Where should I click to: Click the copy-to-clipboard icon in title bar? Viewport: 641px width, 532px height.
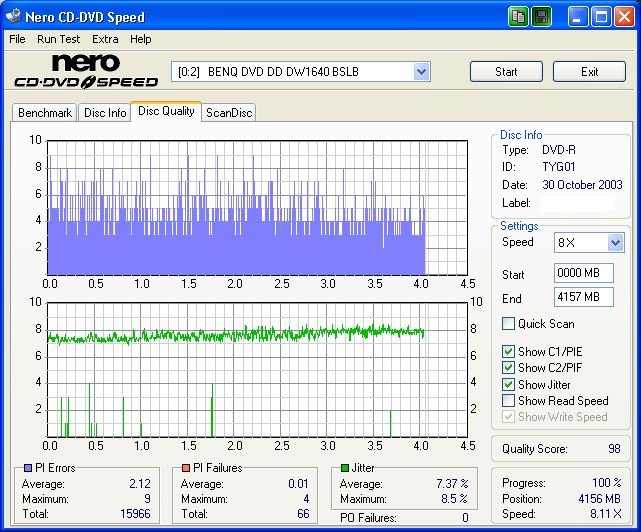(x=518, y=16)
